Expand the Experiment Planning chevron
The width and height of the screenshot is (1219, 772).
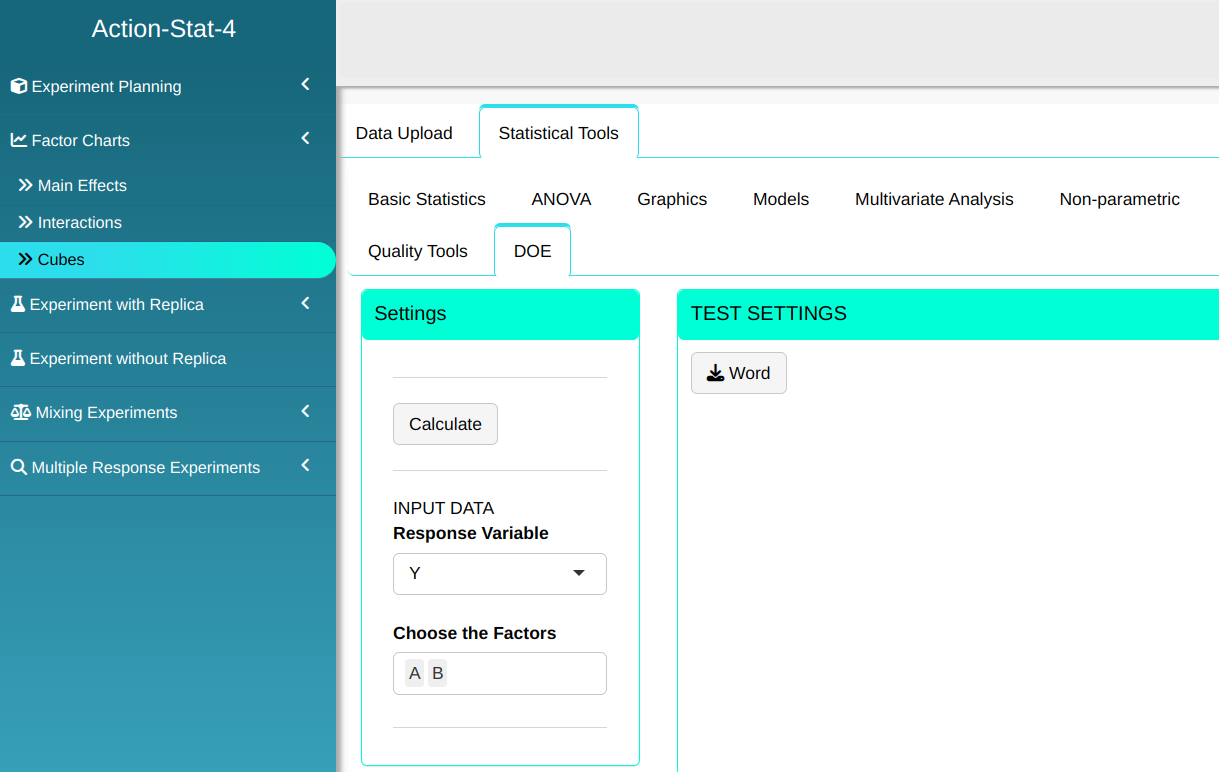[306, 85]
